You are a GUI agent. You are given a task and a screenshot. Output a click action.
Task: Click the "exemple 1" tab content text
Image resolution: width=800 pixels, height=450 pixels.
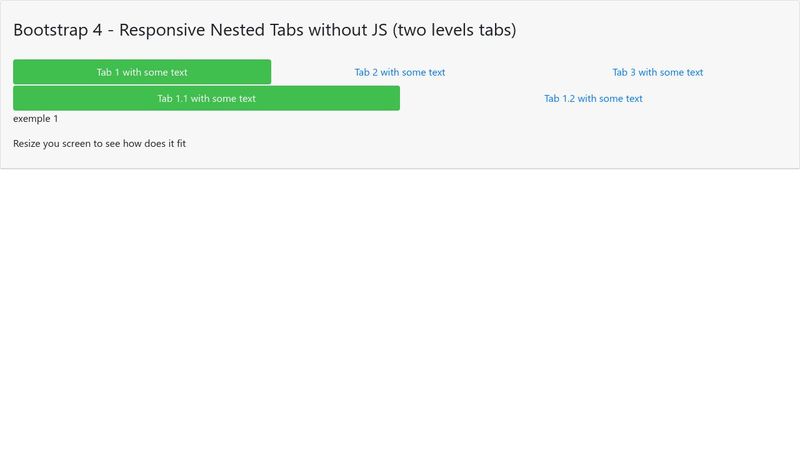[36, 119]
